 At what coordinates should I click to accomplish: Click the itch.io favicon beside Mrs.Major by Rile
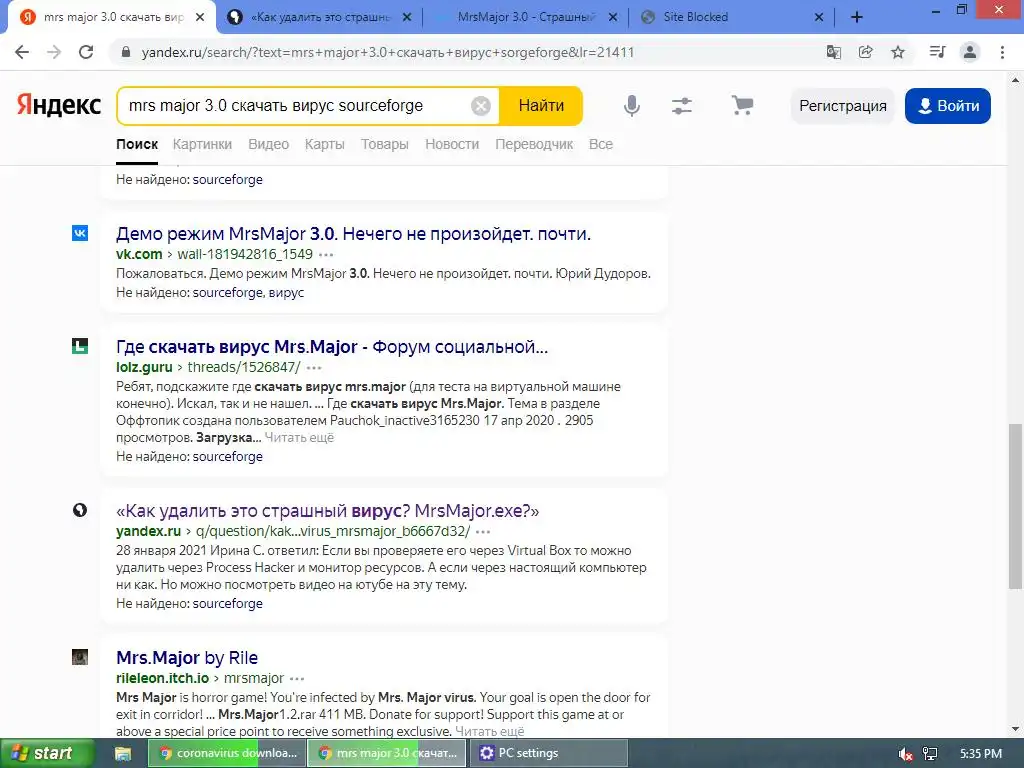pos(80,657)
